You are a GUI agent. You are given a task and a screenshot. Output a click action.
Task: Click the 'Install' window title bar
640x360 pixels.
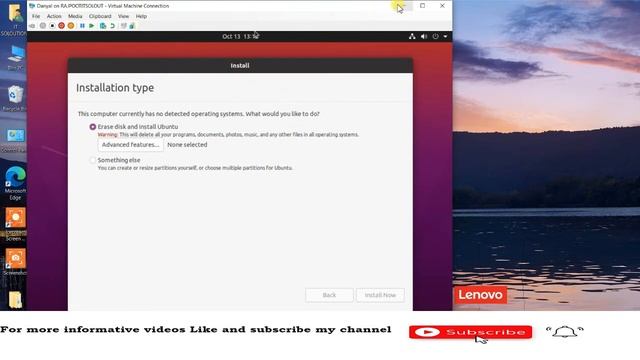click(x=240, y=65)
